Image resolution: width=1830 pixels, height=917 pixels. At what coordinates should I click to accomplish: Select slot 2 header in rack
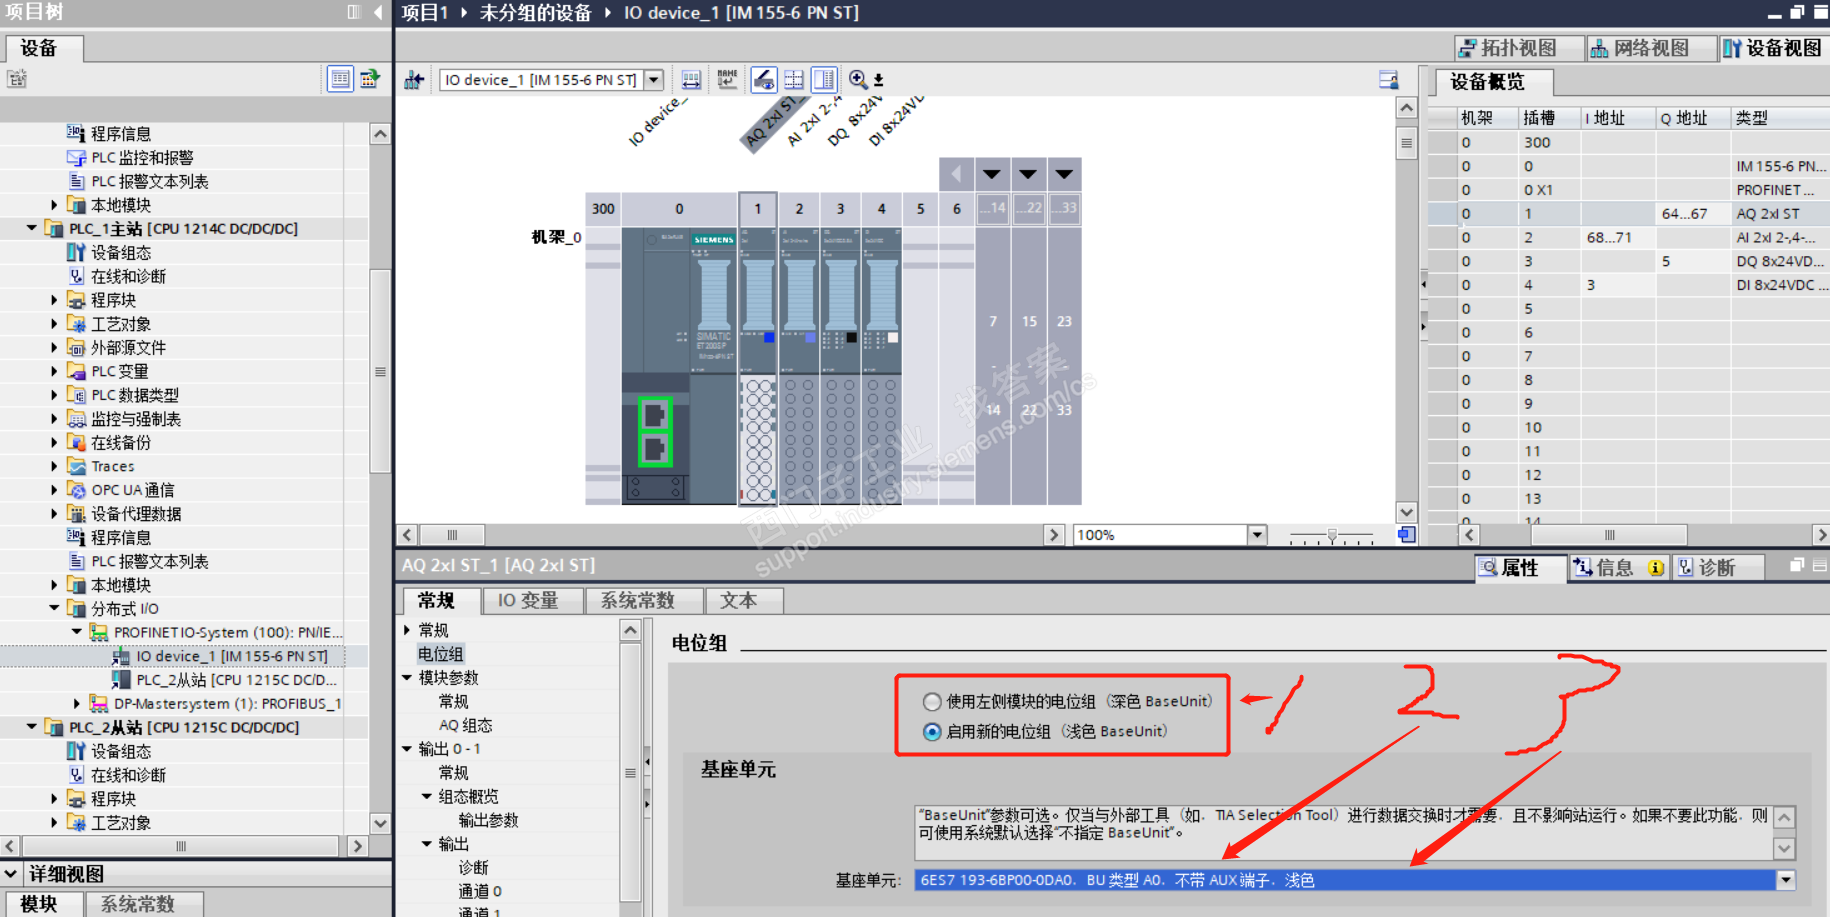tap(799, 209)
